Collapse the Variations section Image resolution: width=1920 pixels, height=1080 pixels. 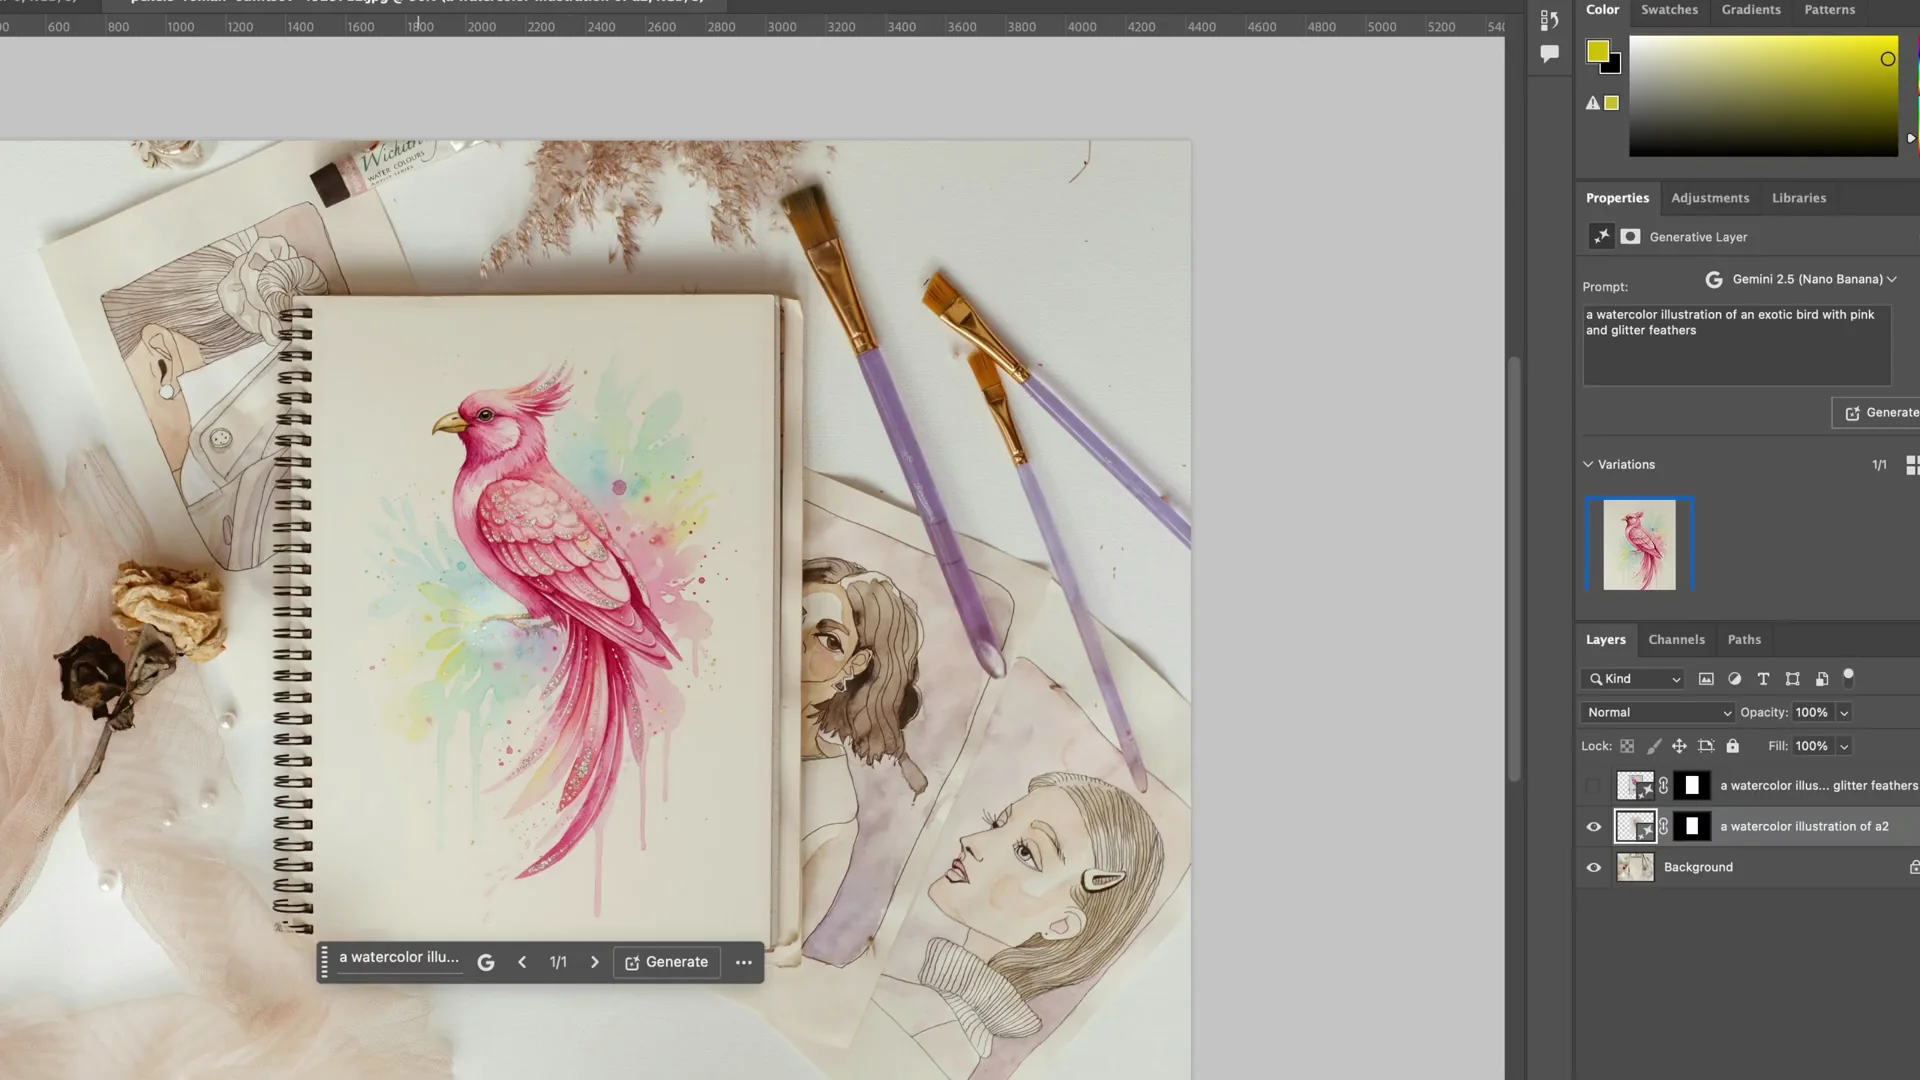point(1589,464)
